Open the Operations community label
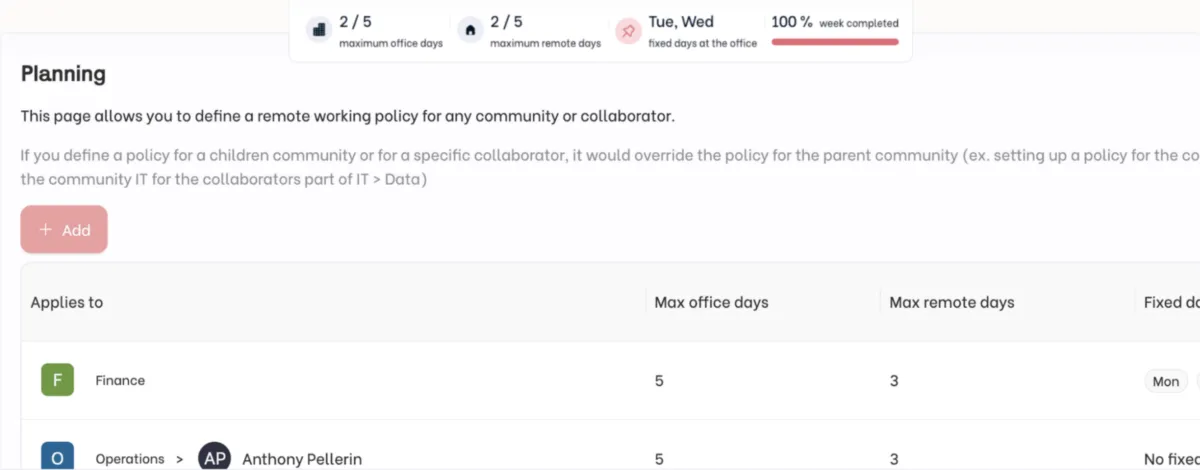Image resolution: width=1200 pixels, height=470 pixels. click(130, 459)
